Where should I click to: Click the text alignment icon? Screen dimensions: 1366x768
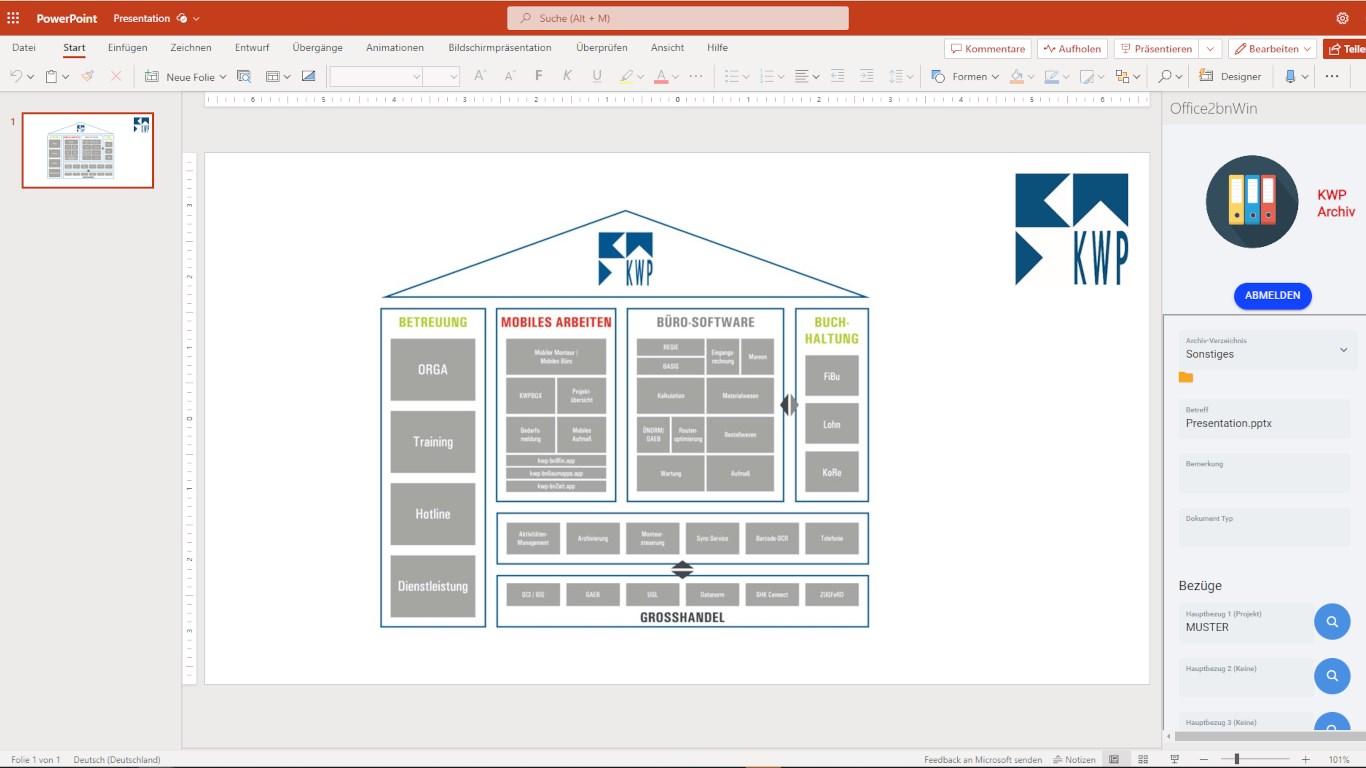click(x=801, y=76)
